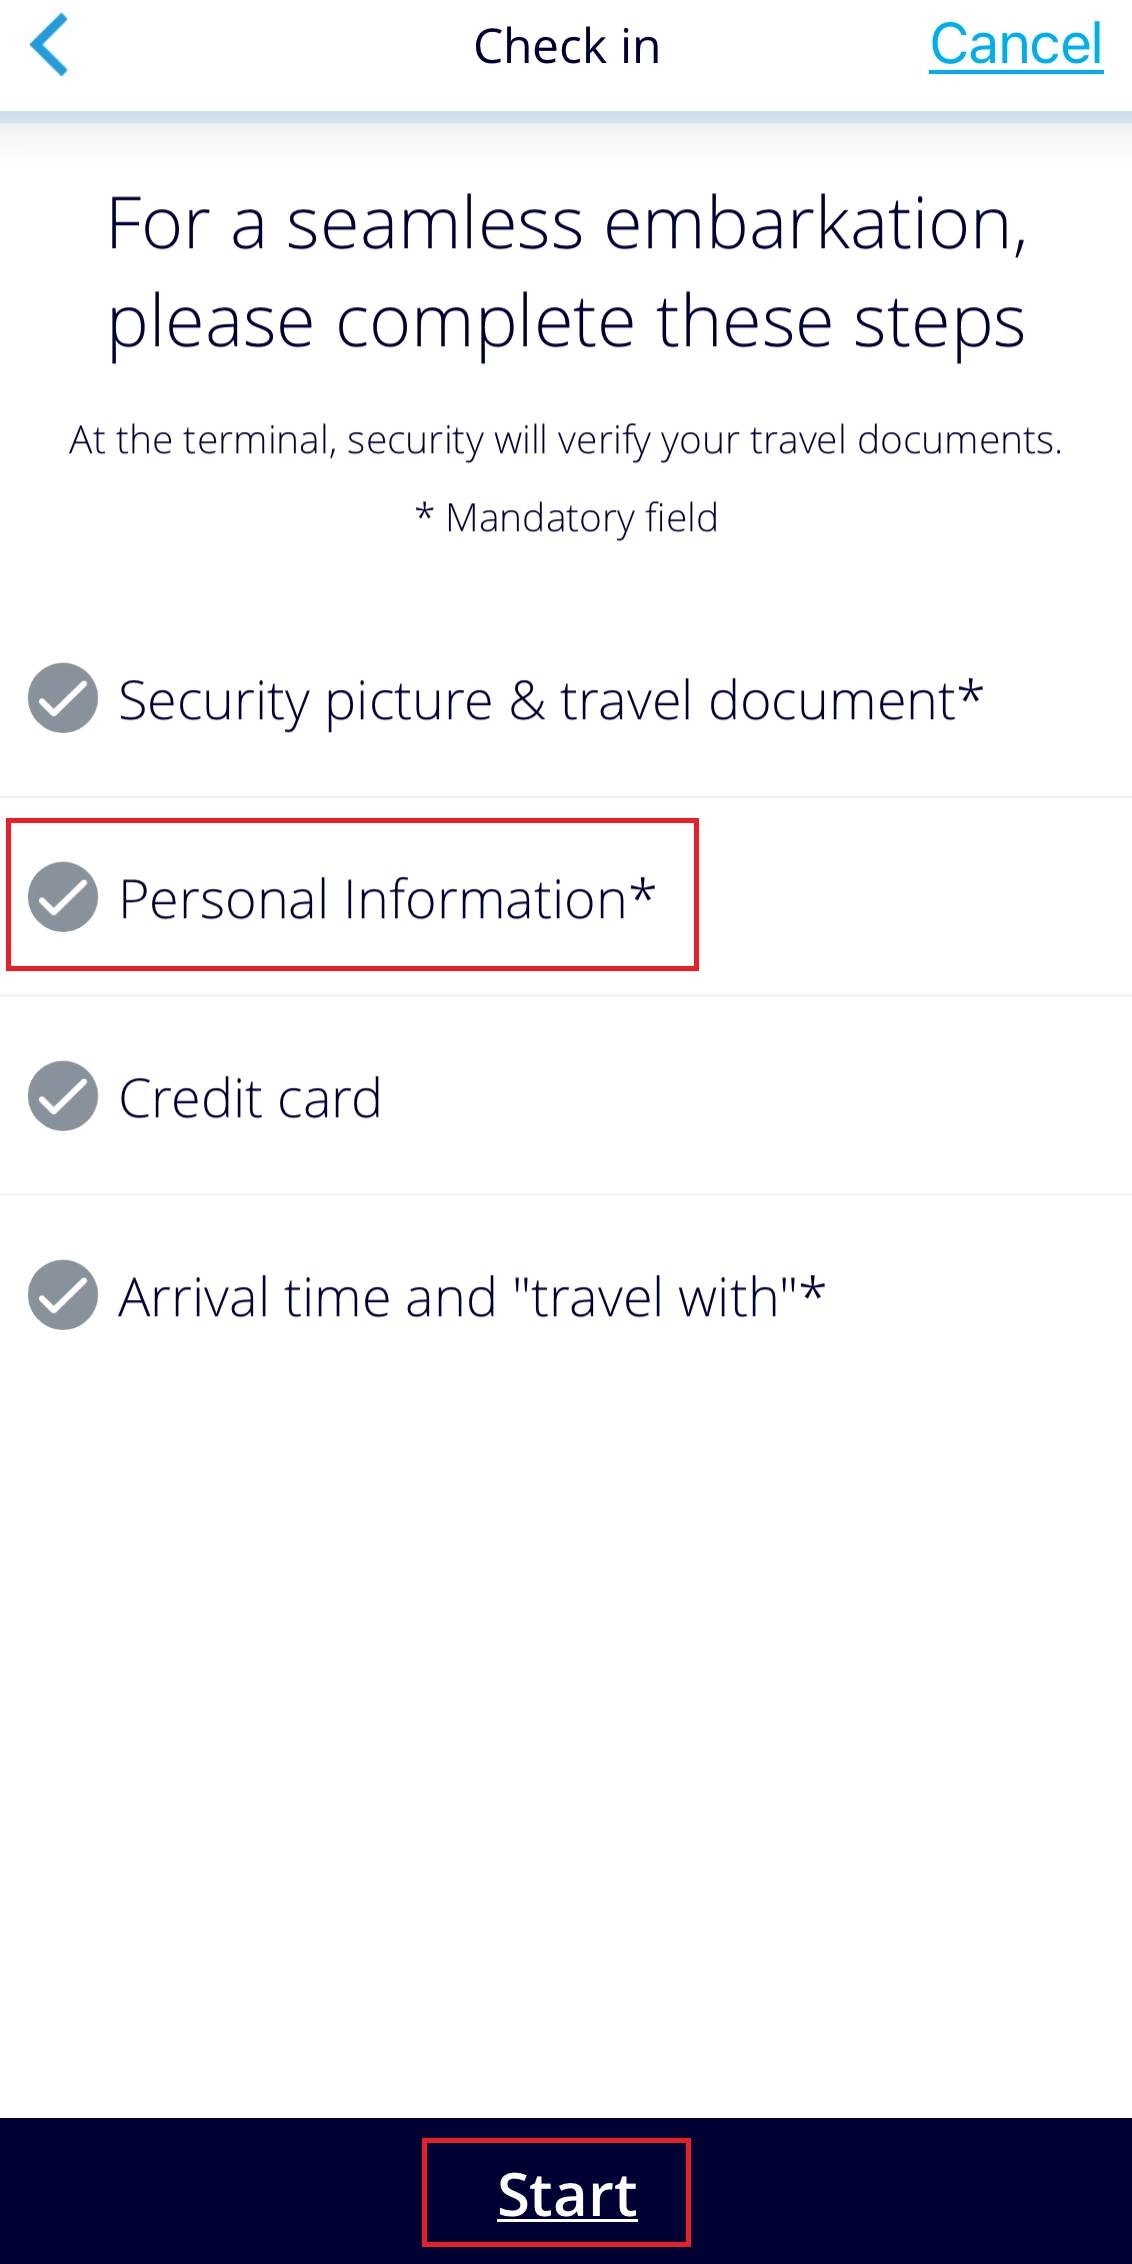
Task: Tap the Security picture row's empty area
Action: pyautogui.click(x=1060, y=698)
